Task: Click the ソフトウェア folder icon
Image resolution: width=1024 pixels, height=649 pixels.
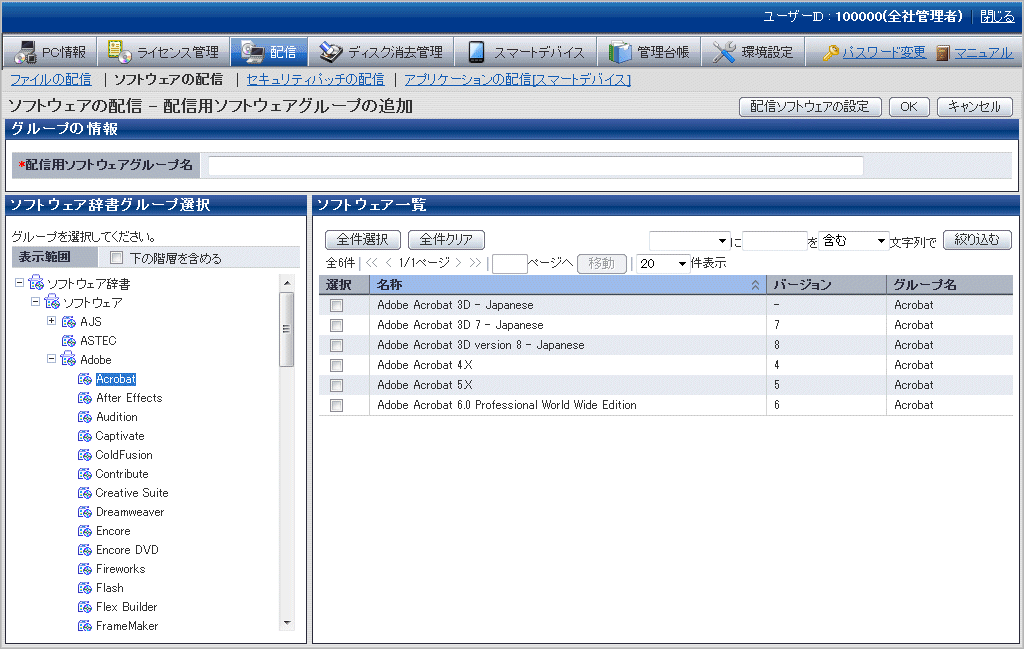Action: (x=52, y=302)
